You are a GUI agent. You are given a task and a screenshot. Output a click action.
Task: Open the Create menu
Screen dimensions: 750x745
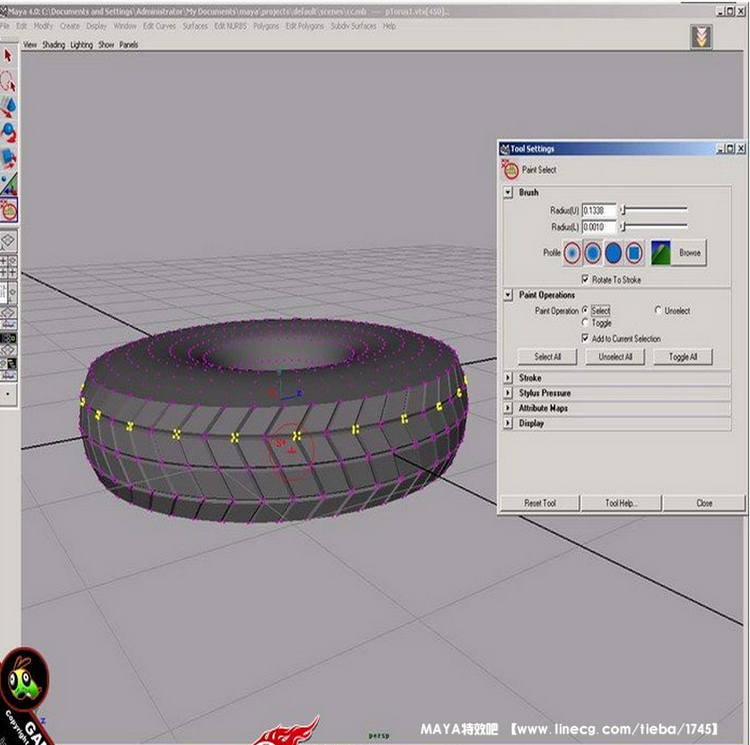coord(70,26)
